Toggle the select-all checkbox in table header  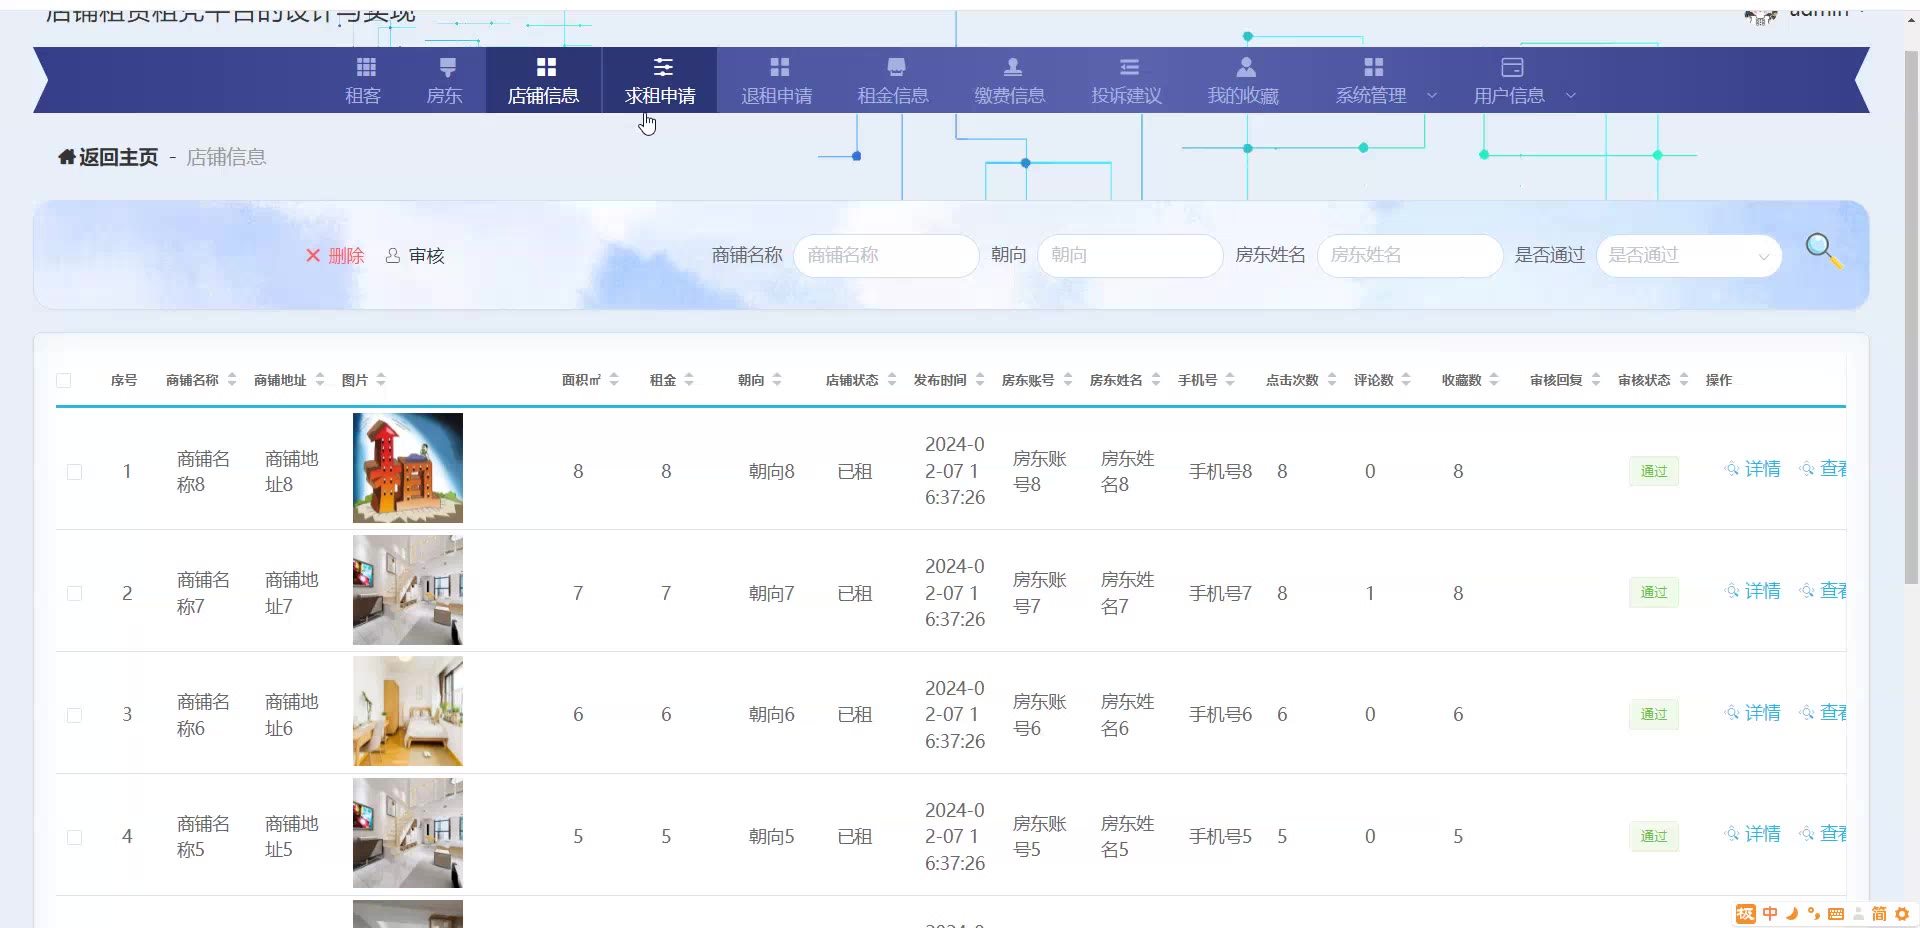coord(64,380)
